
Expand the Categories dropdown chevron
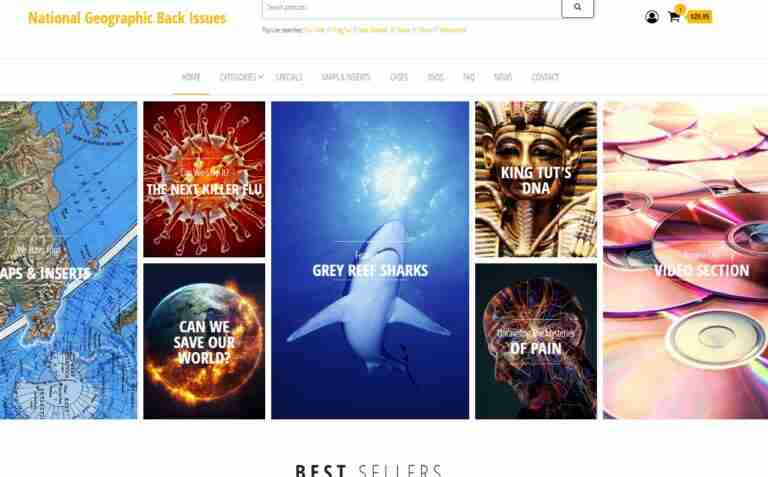point(261,77)
